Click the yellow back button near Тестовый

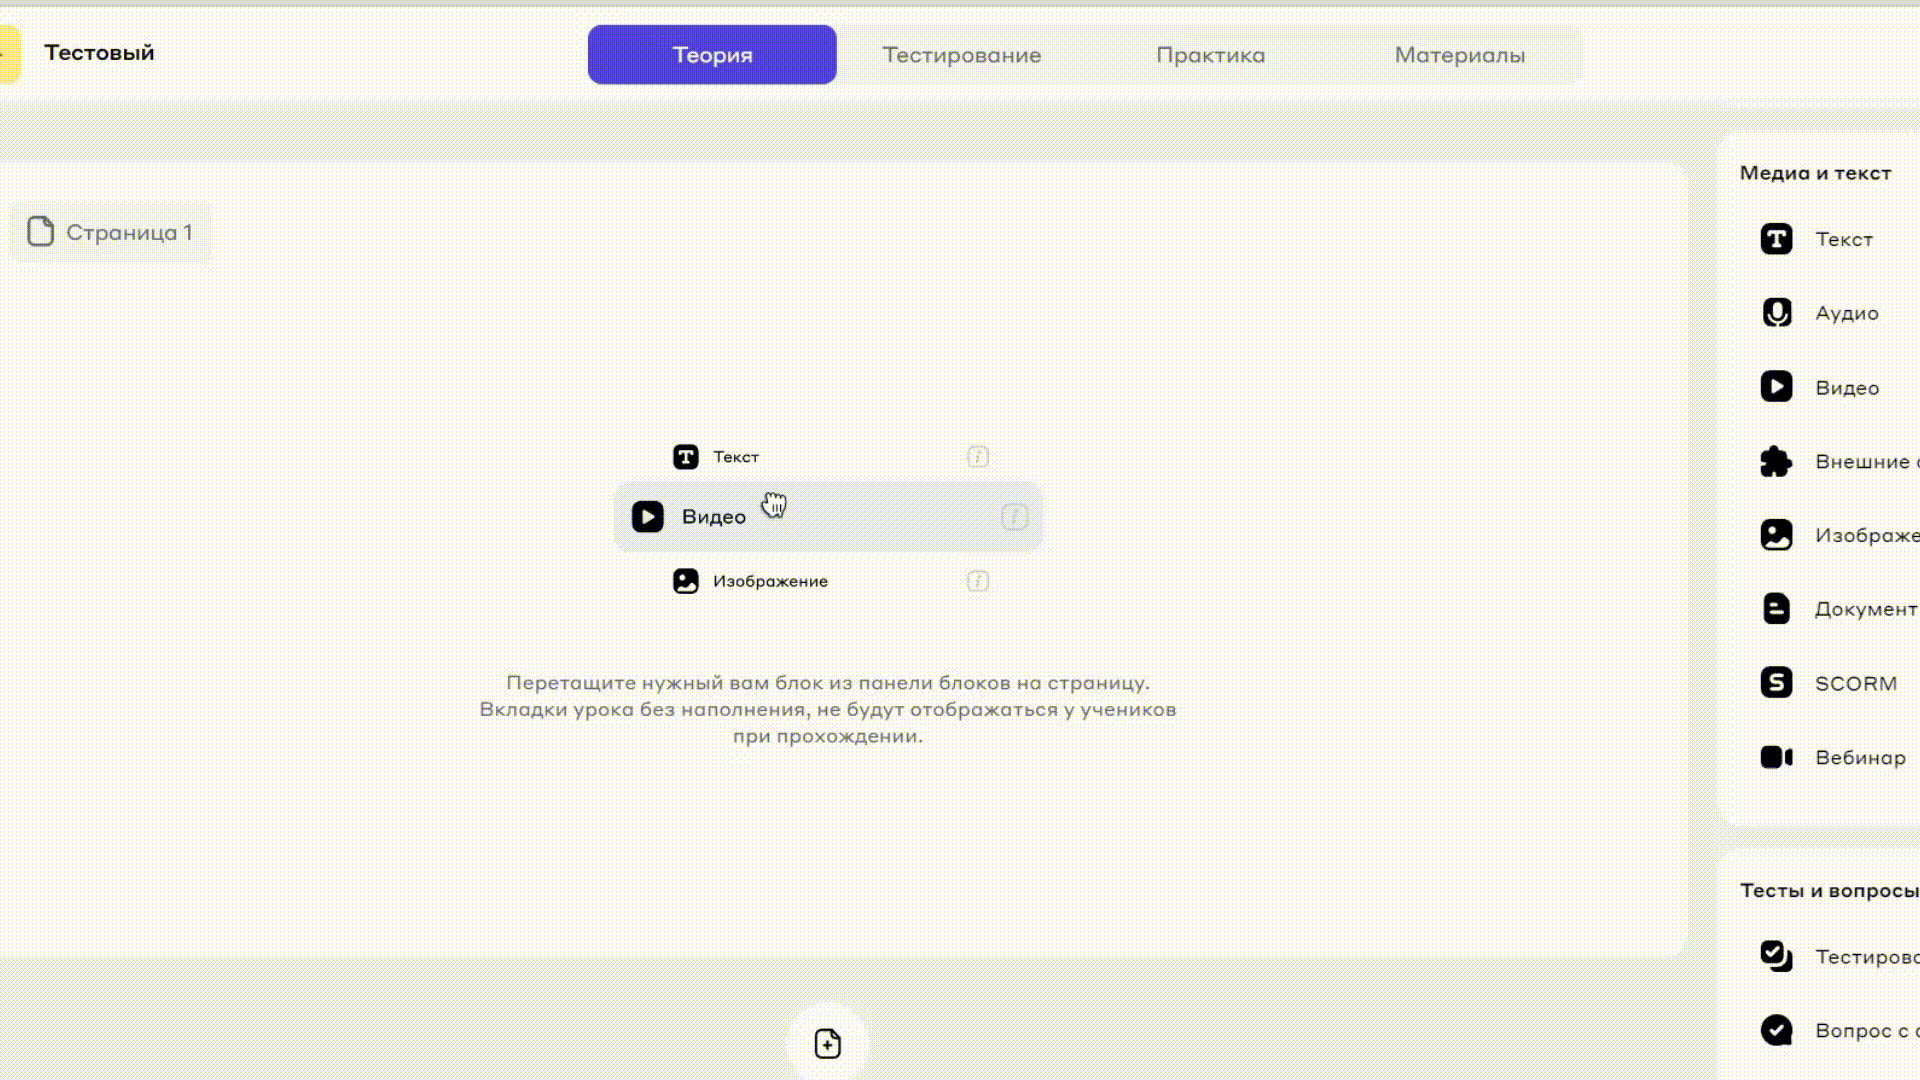click(x=8, y=54)
